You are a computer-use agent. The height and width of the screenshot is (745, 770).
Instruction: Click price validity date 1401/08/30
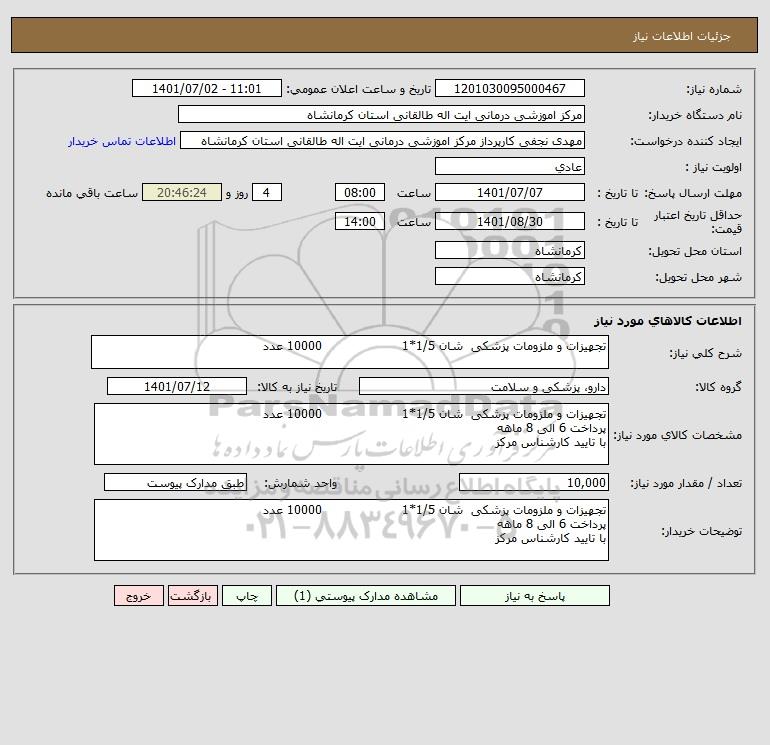coord(510,221)
